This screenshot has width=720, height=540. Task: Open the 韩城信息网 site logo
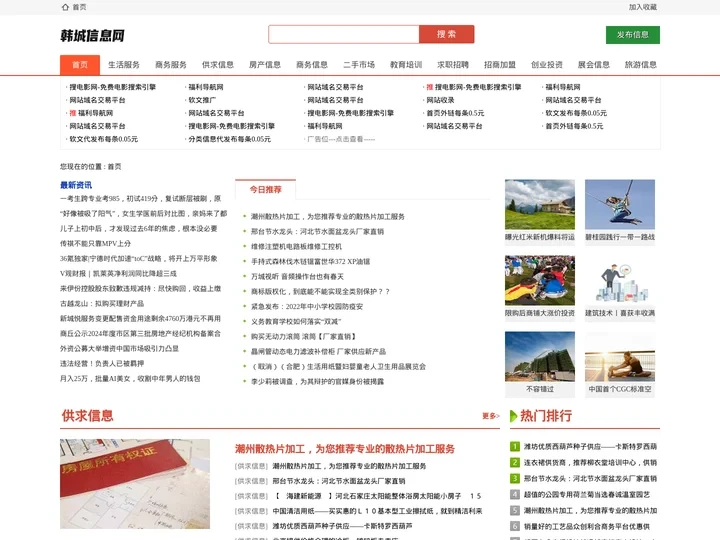[x=92, y=35]
